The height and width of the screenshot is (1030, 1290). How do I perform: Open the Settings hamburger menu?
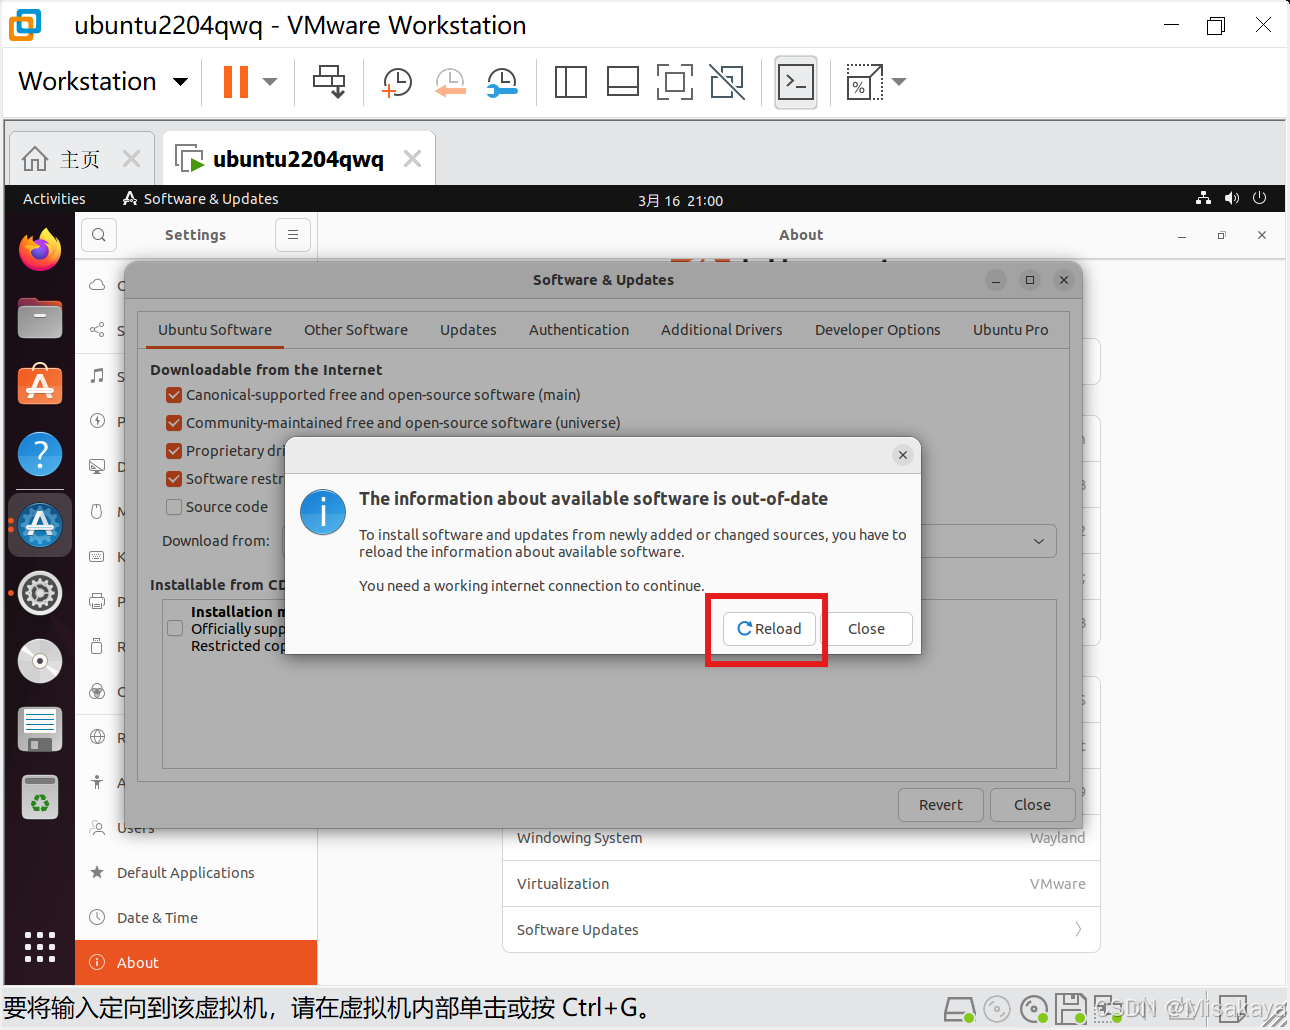293,235
